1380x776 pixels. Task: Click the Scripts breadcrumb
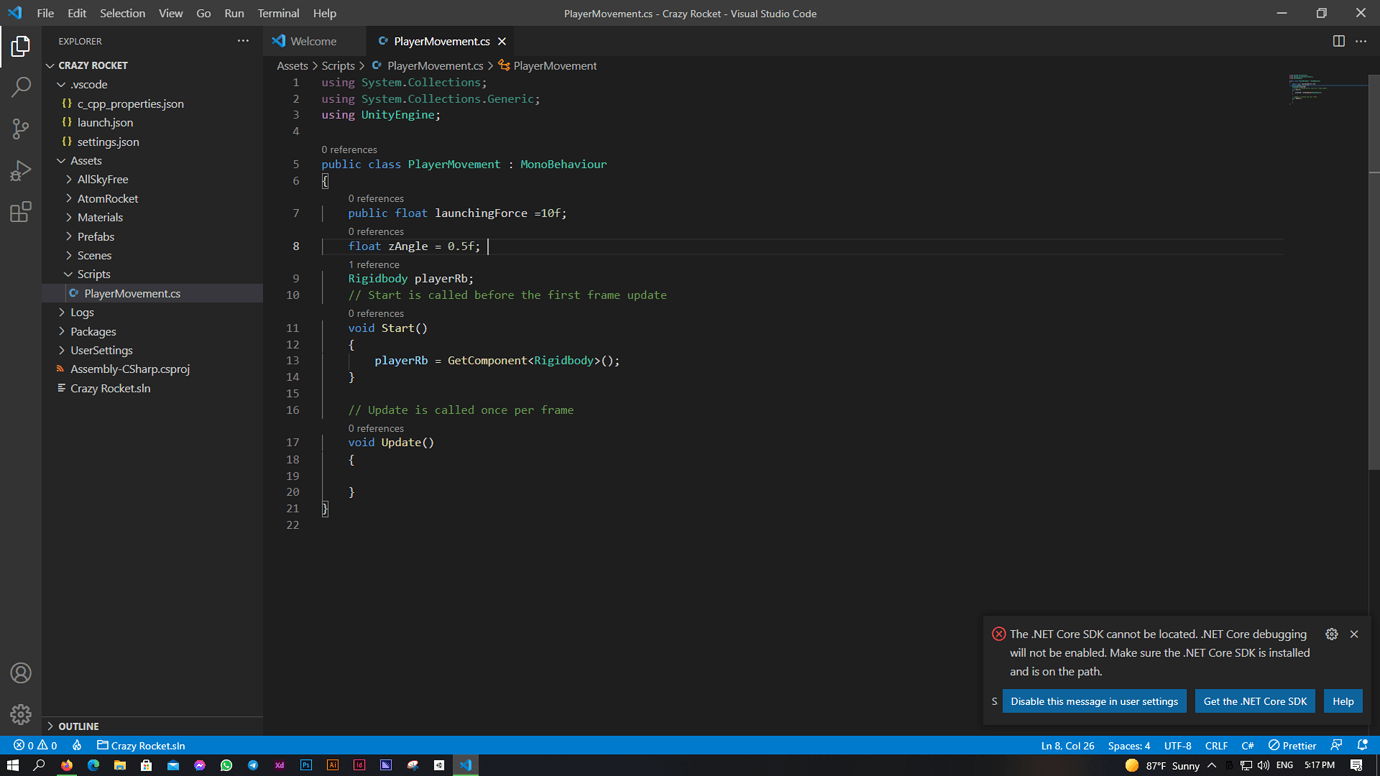pyautogui.click(x=338, y=66)
